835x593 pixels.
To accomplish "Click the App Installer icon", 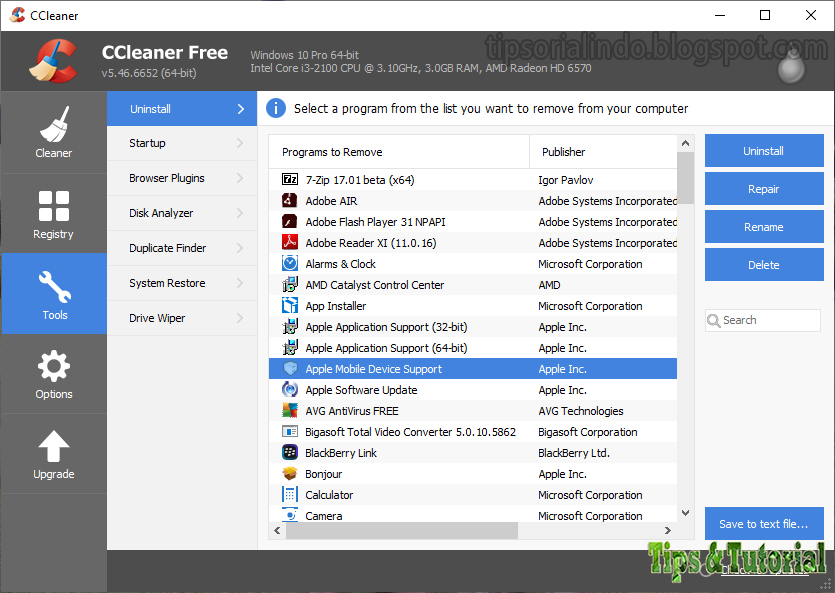I will point(290,306).
